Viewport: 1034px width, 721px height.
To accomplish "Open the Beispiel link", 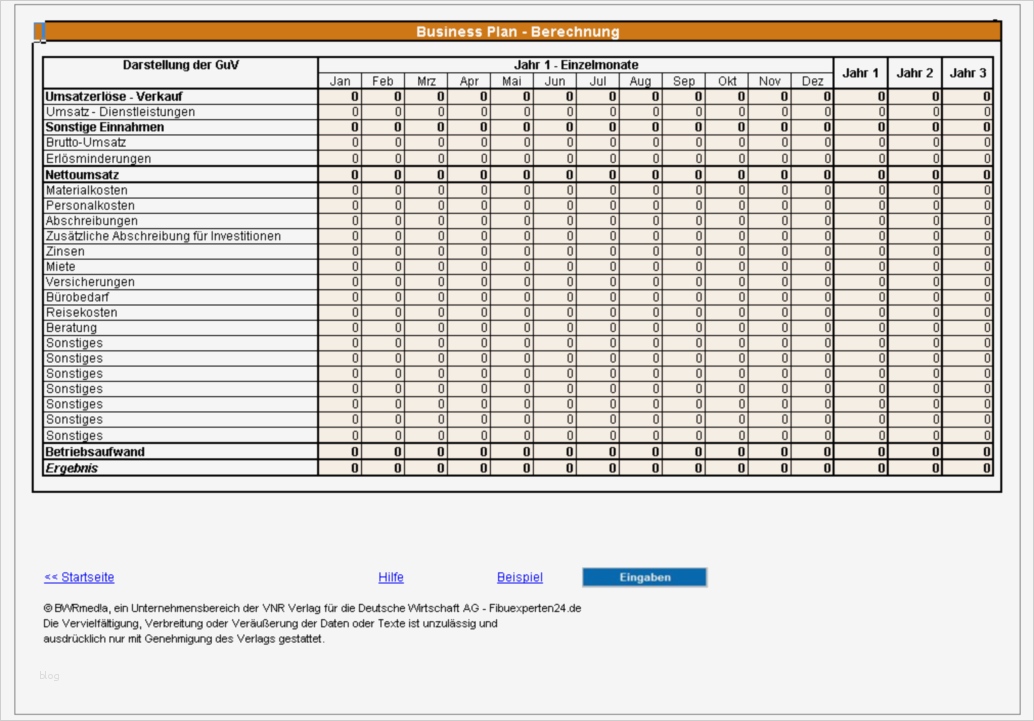I will coord(520,577).
